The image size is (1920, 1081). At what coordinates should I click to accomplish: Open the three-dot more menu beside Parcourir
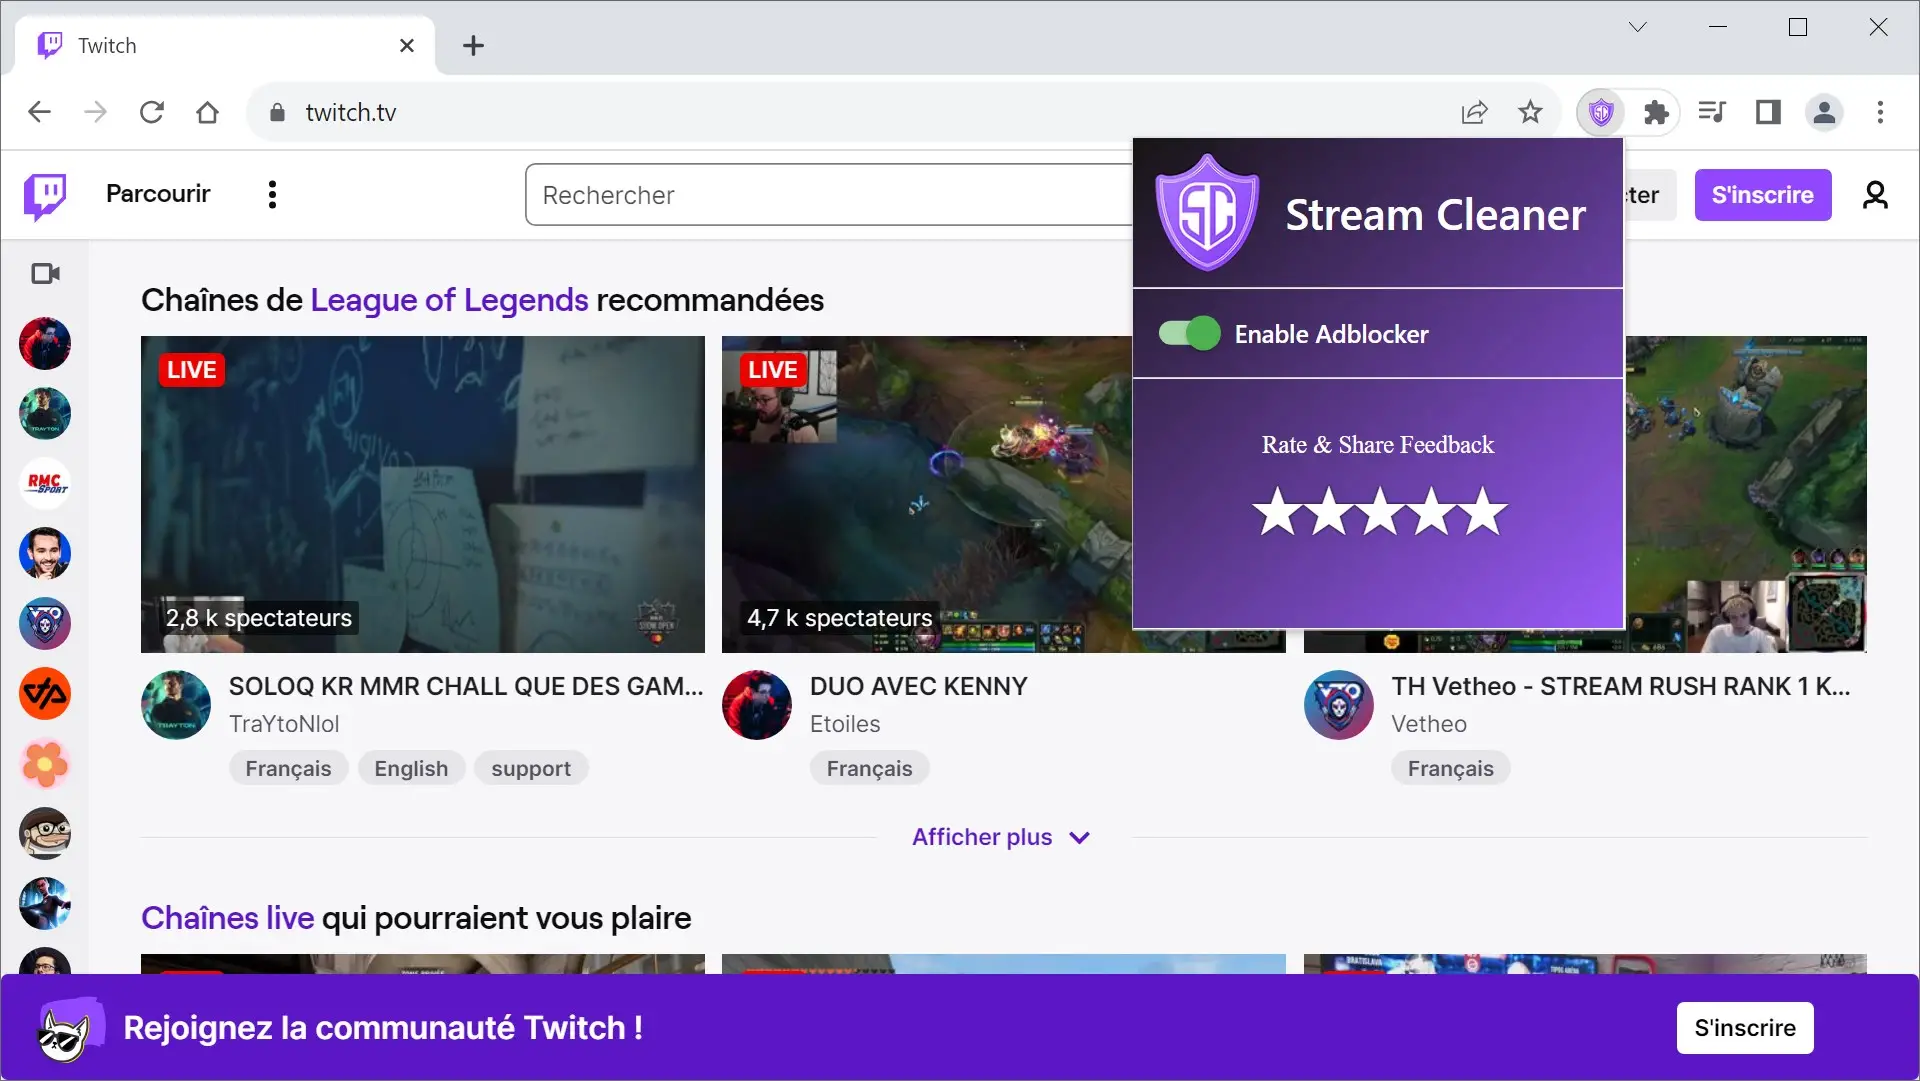(272, 195)
